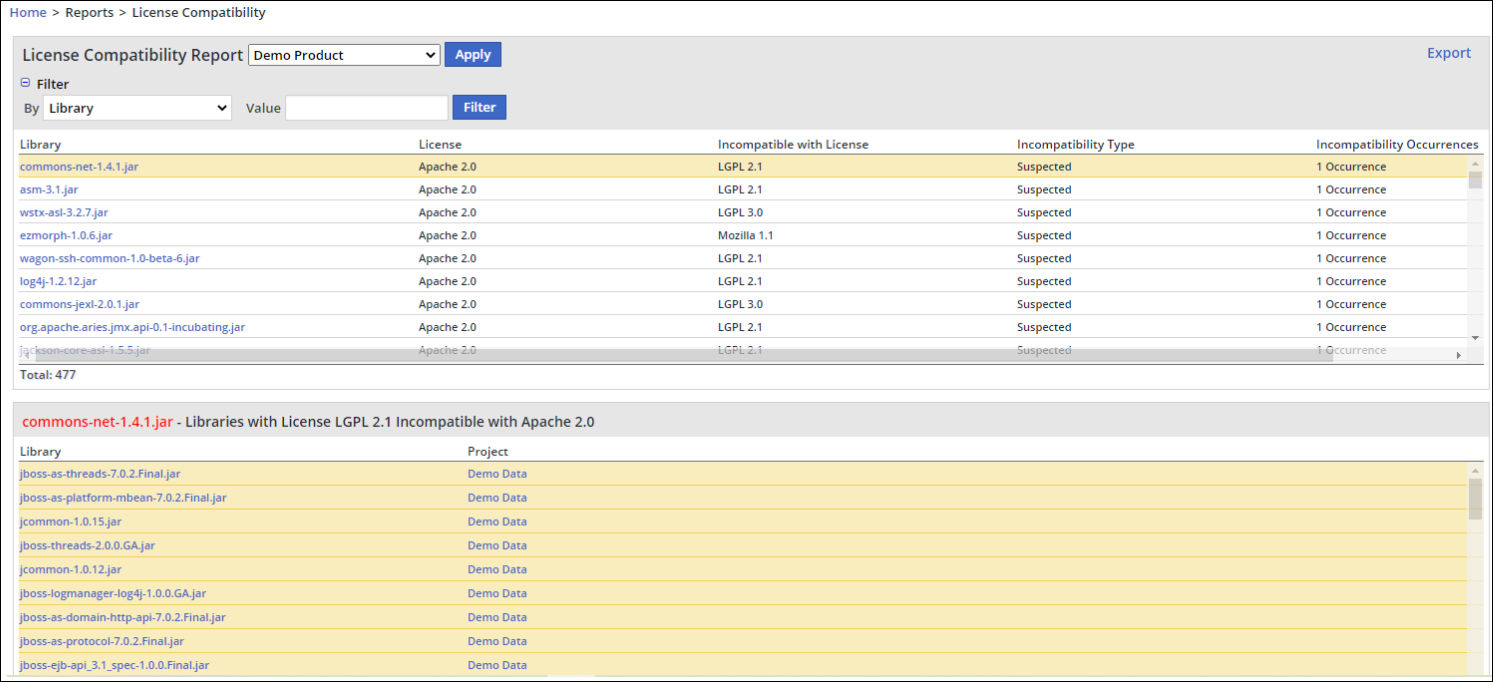Open Demo Data project for jcommon-1.0.15.jar
1493x682 pixels.
[x=497, y=522]
